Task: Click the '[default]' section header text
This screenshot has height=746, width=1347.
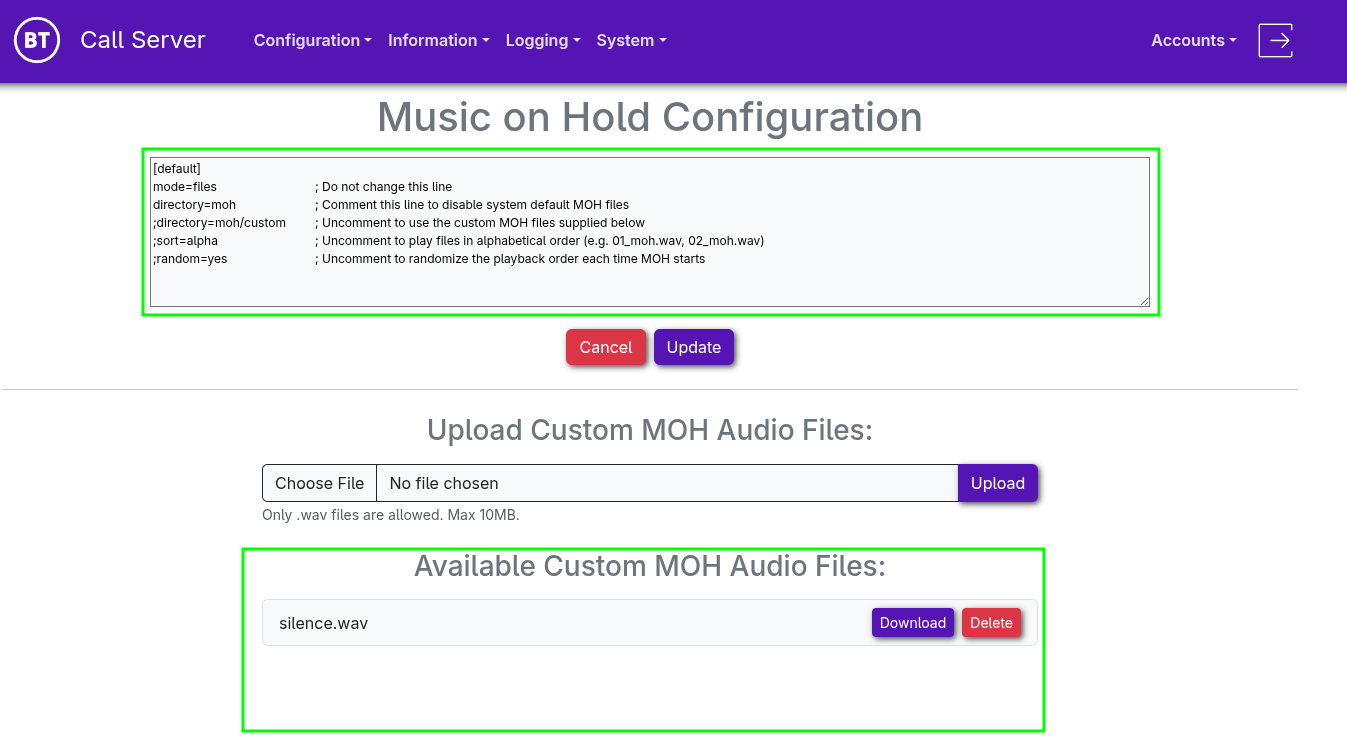Action: pyautogui.click(x=177, y=169)
